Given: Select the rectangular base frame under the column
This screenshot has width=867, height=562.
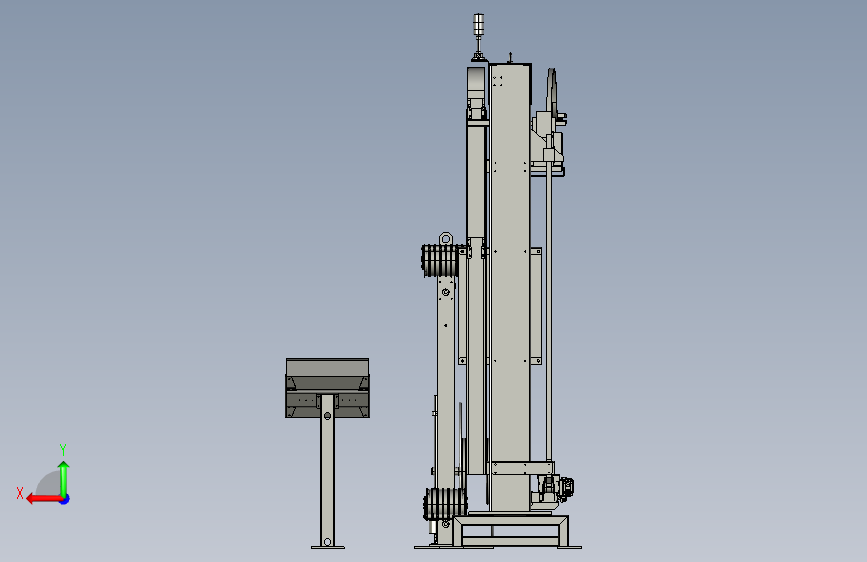Looking at the screenshot, I should pos(511,531).
